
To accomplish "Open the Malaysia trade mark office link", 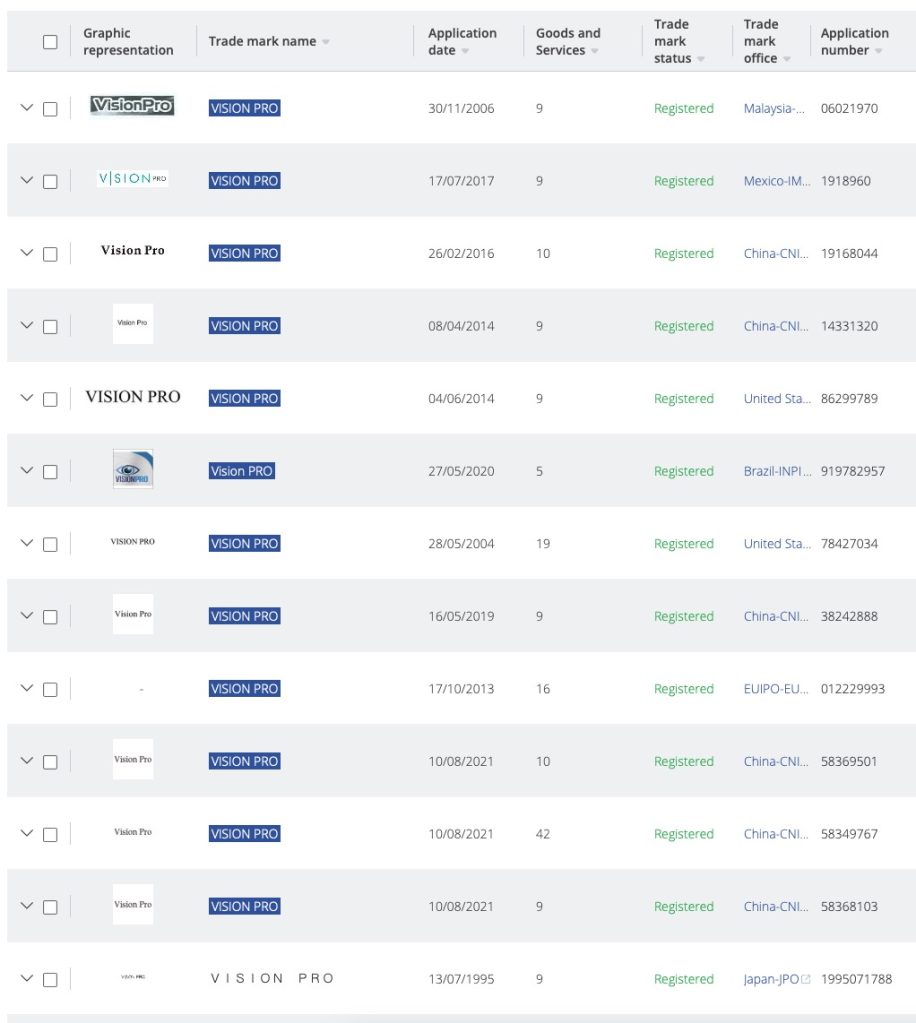I will [x=774, y=109].
